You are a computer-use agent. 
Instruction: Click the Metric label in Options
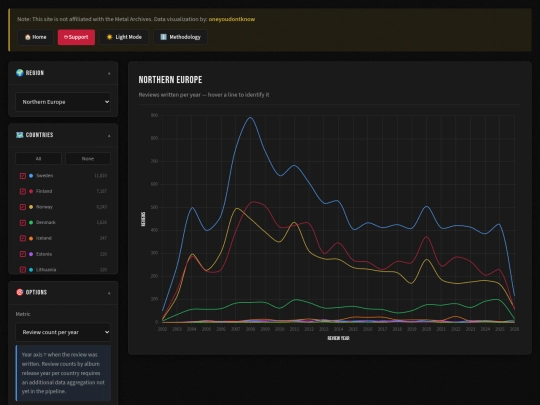[23, 314]
